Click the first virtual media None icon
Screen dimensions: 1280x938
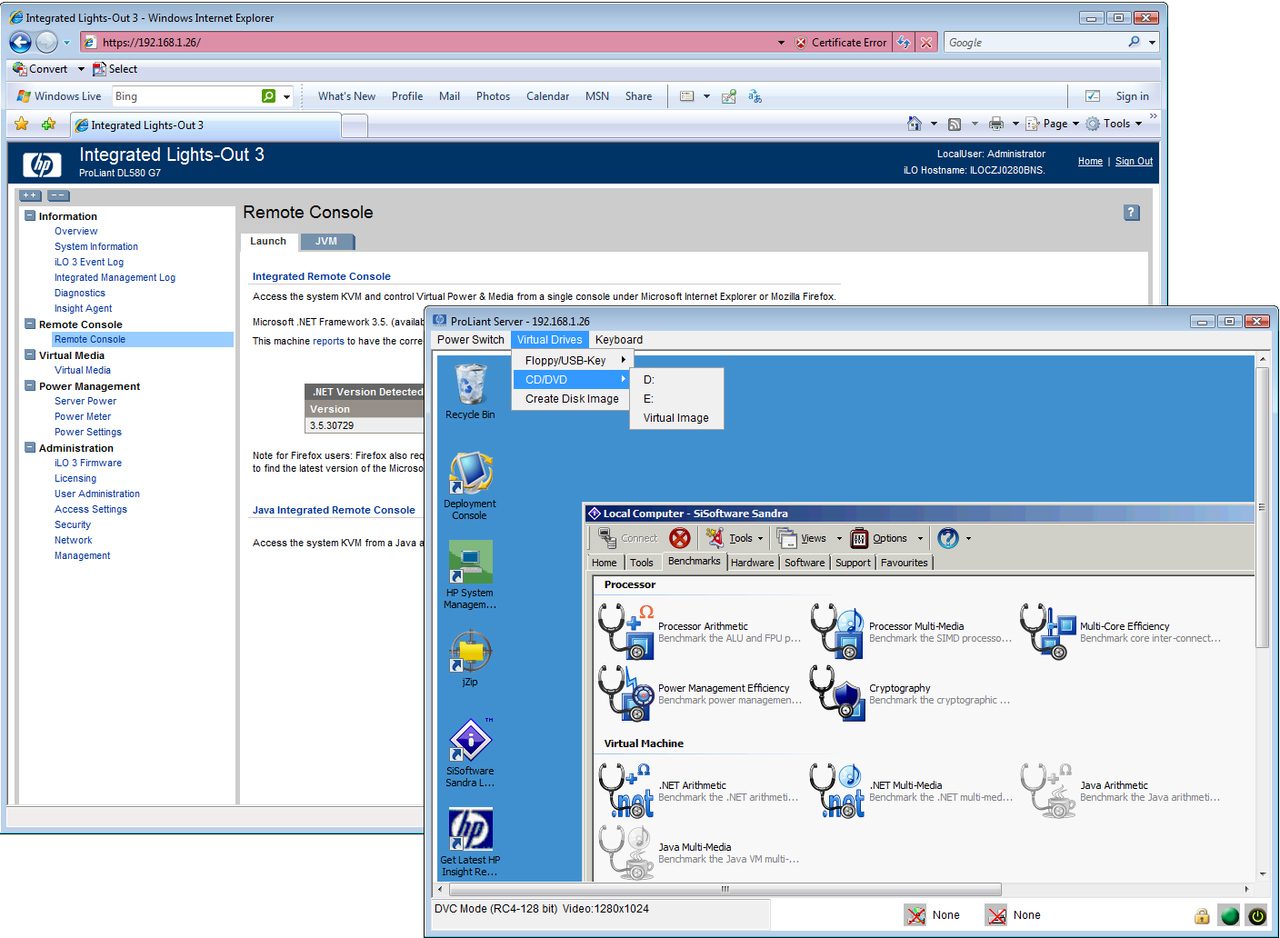pos(915,915)
